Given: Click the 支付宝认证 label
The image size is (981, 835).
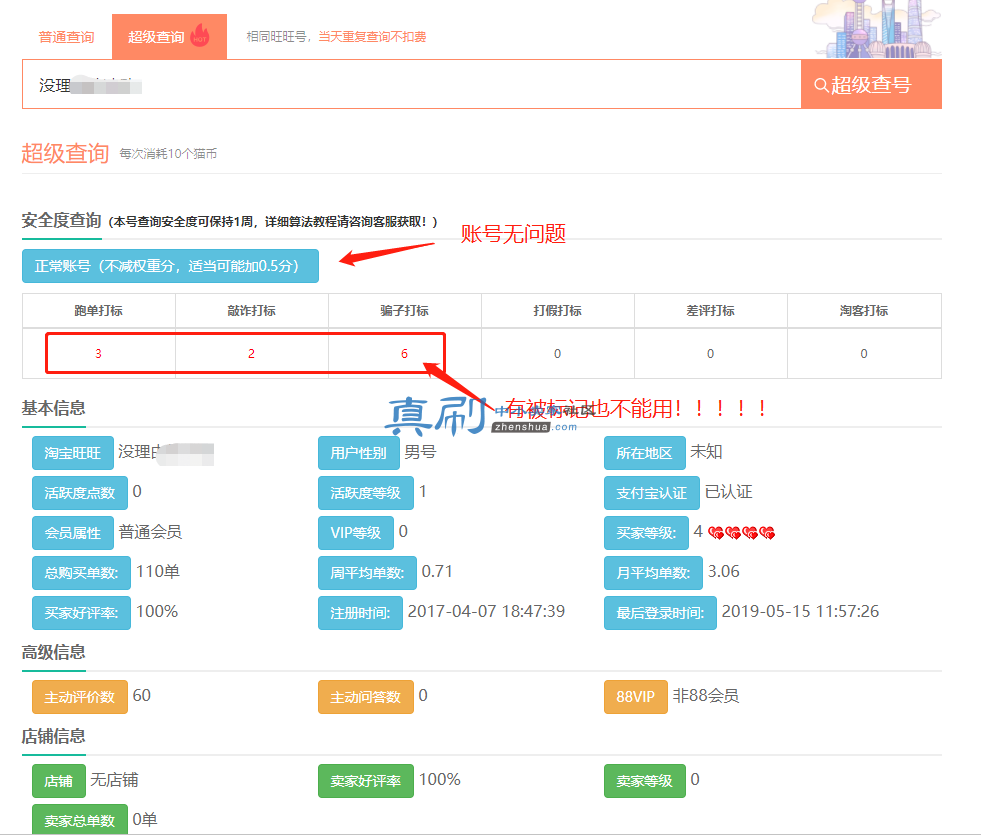Looking at the screenshot, I should 651,493.
